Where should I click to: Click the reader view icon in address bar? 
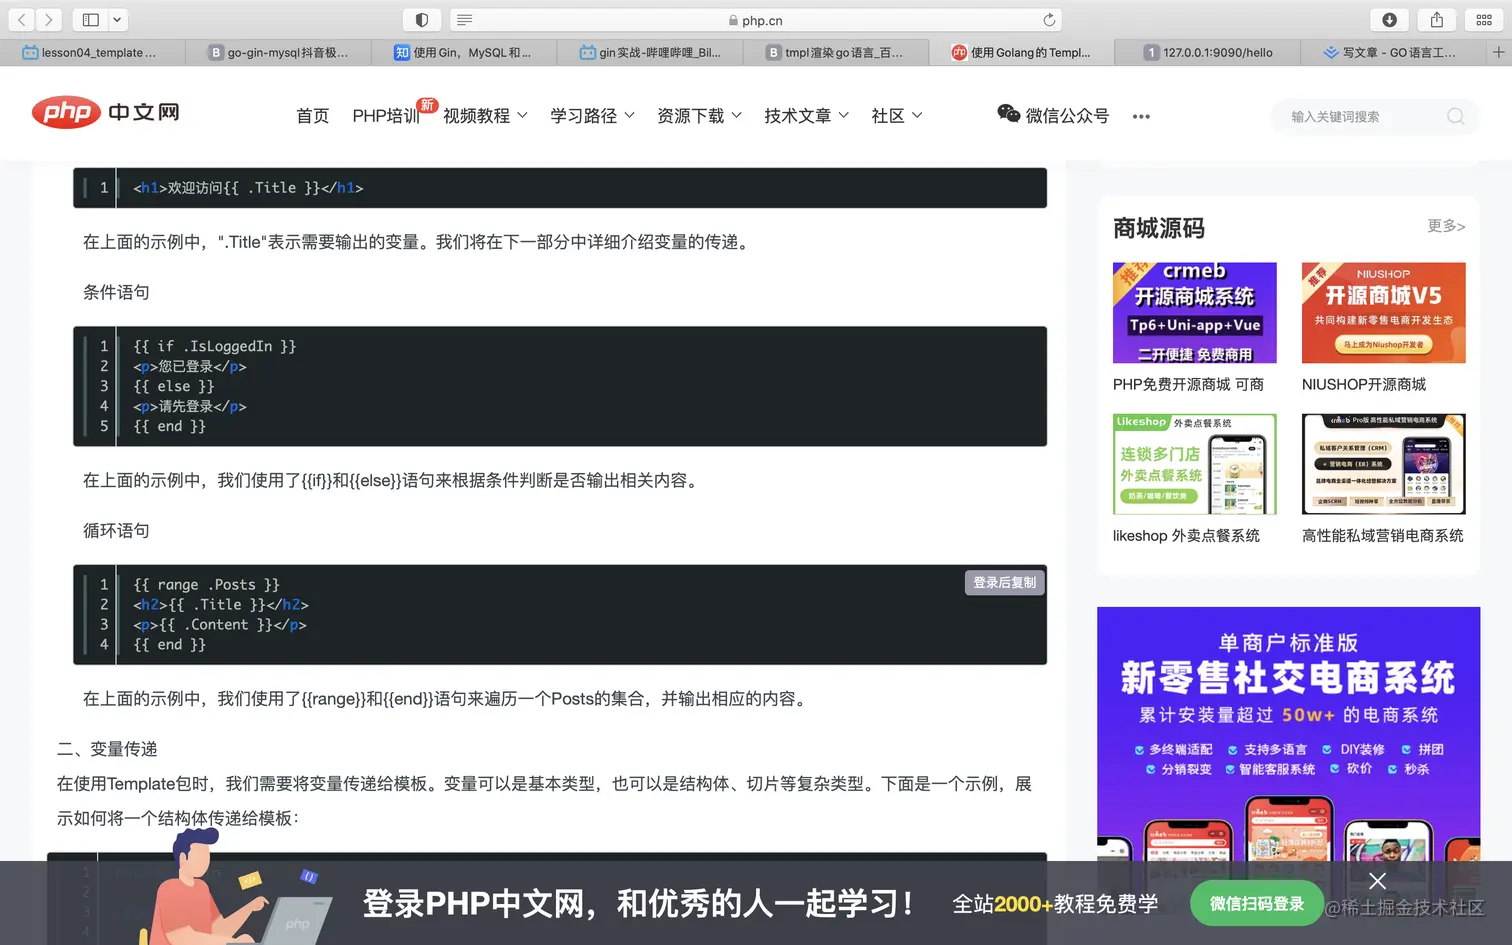[x=464, y=19]
